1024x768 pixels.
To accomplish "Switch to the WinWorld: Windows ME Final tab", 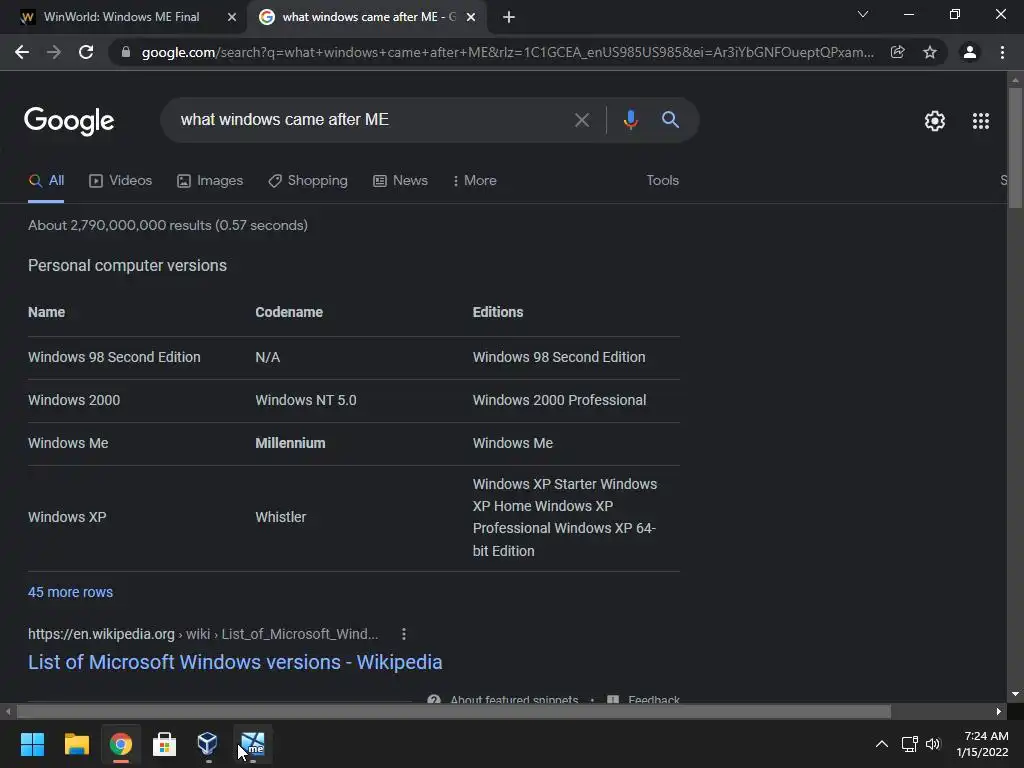I will pyautogui.click(x=121, y=17).
